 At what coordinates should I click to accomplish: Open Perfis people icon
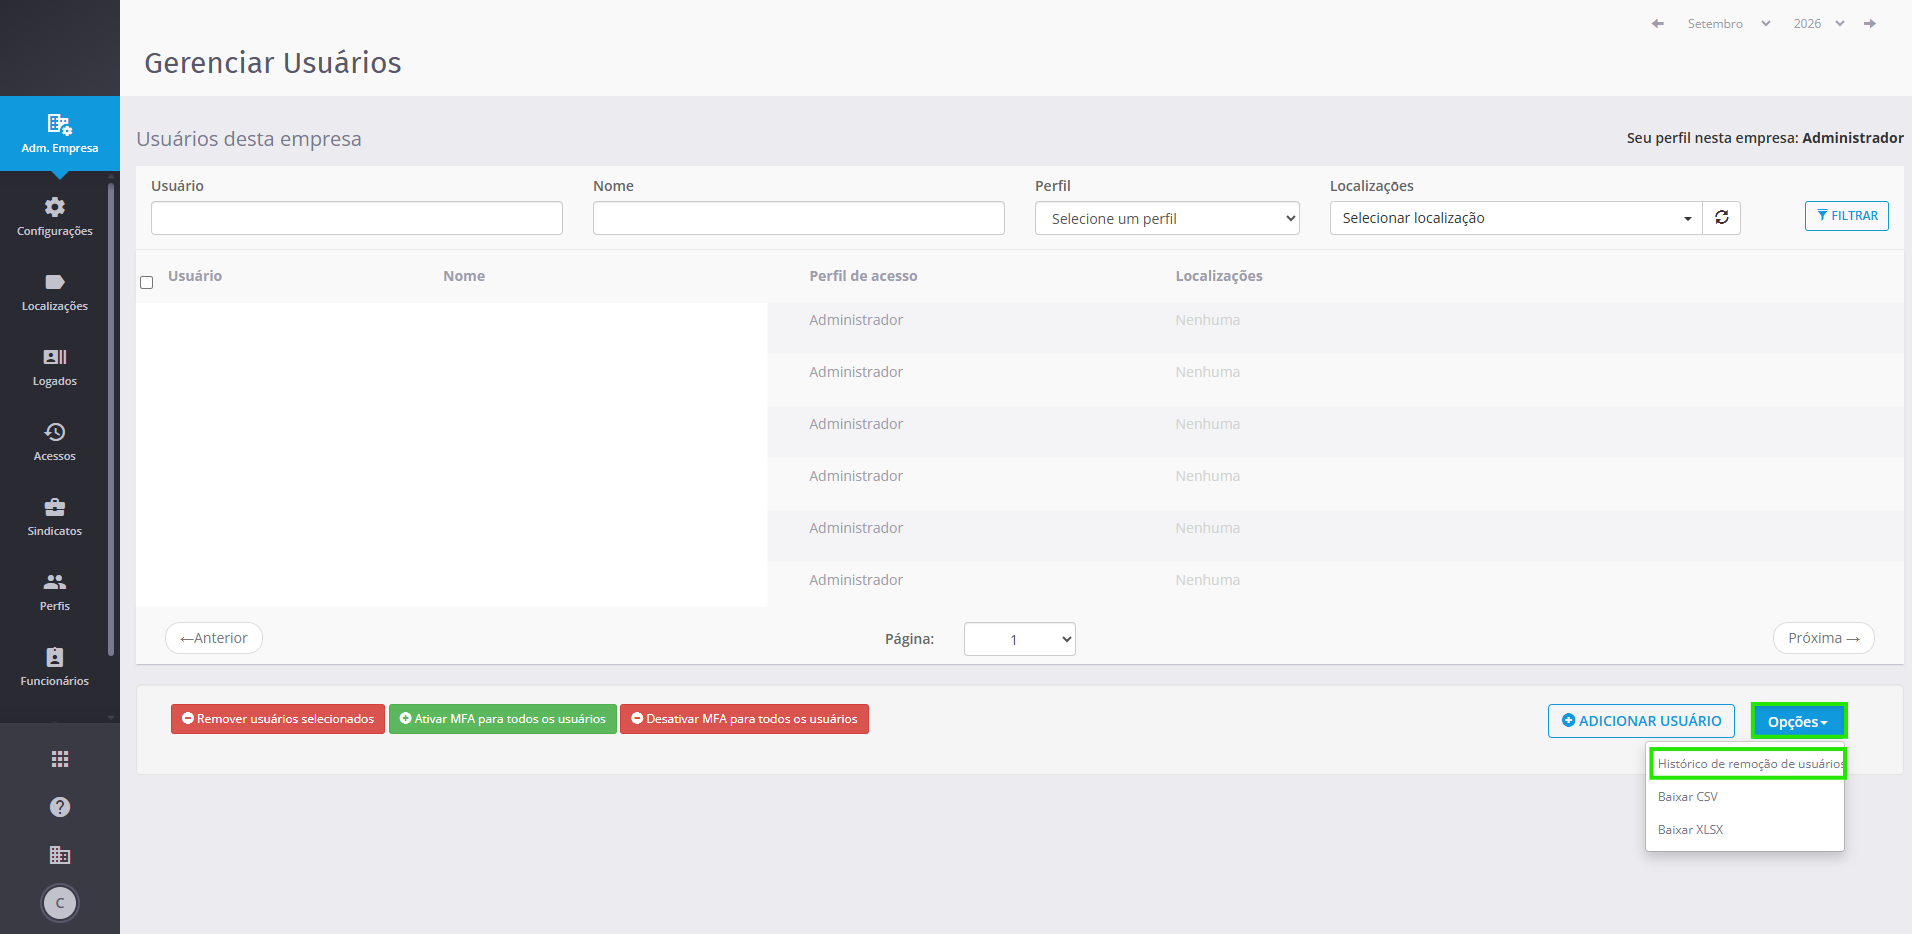click(55, 582)
